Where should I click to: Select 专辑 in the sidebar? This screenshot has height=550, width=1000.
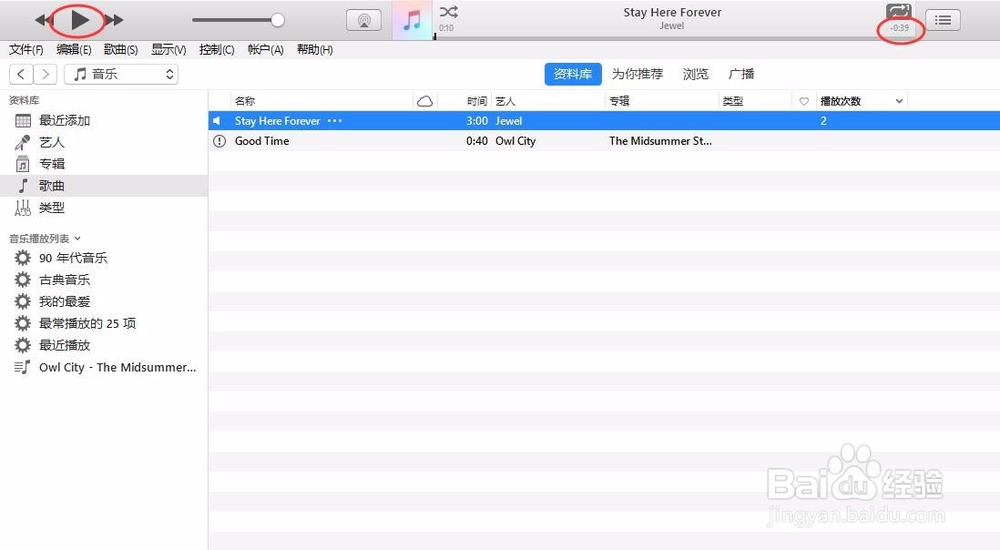pos(104,164)
